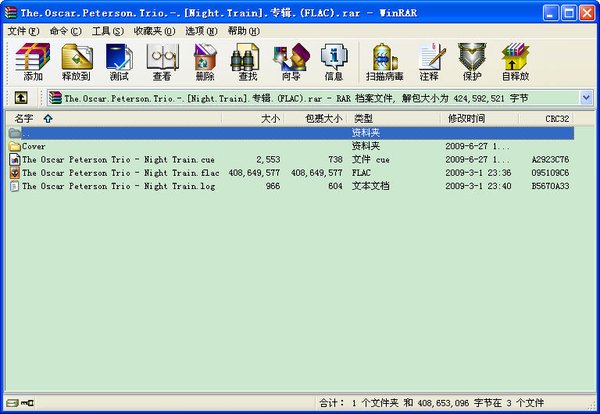The image size is (600, 414).
Task: Open the 帮助(H) menu
Action: (x=244, y=31)
